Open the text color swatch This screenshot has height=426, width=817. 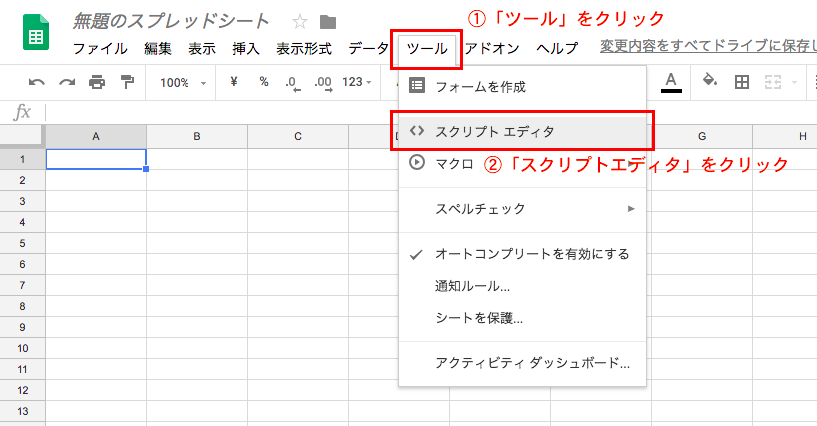tap(671, 82)
